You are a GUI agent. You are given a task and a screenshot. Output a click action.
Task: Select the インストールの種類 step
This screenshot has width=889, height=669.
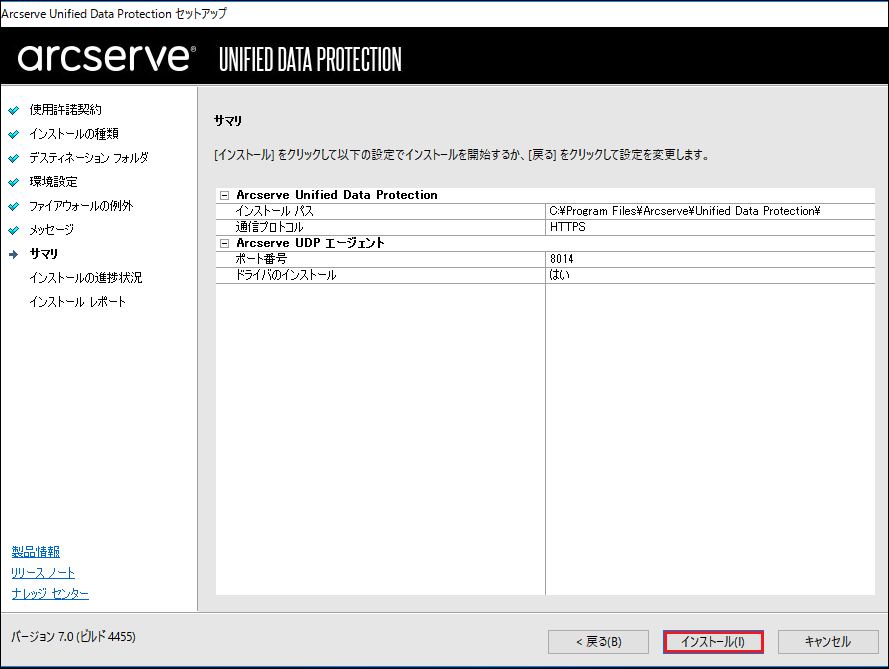tap(74, 134)
